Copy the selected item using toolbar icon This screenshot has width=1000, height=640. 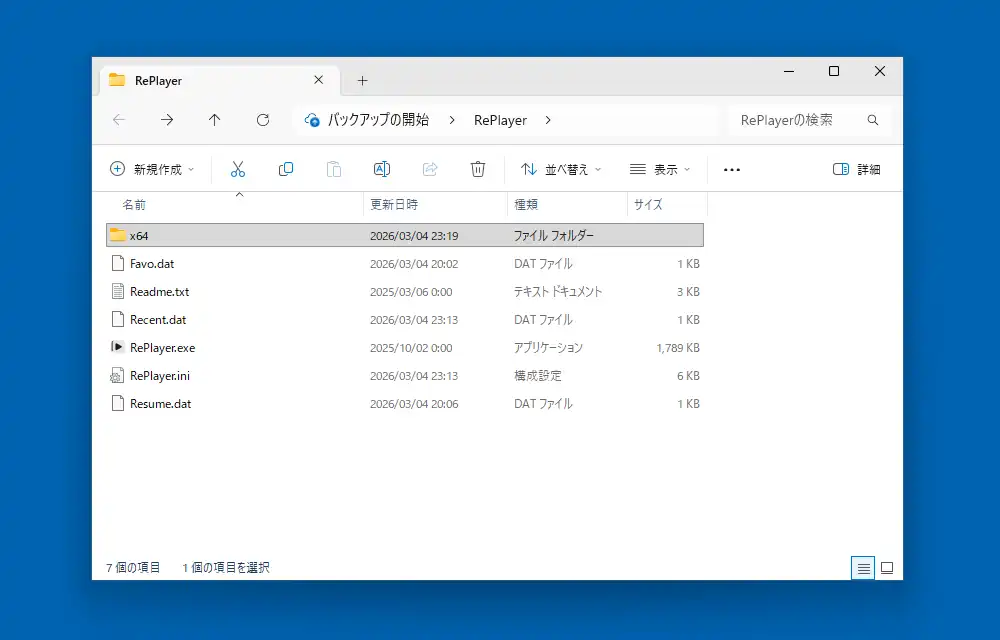click(286, 169)
